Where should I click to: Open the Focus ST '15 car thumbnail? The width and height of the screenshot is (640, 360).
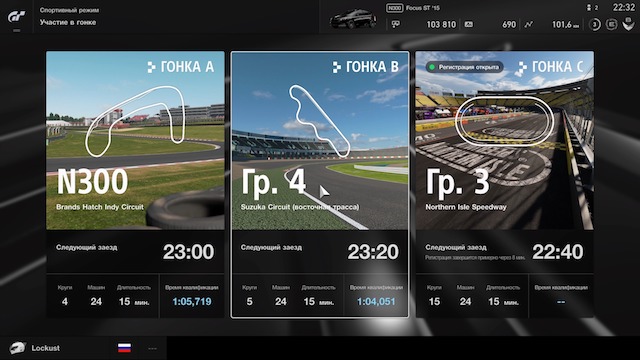tap(353, 19)
